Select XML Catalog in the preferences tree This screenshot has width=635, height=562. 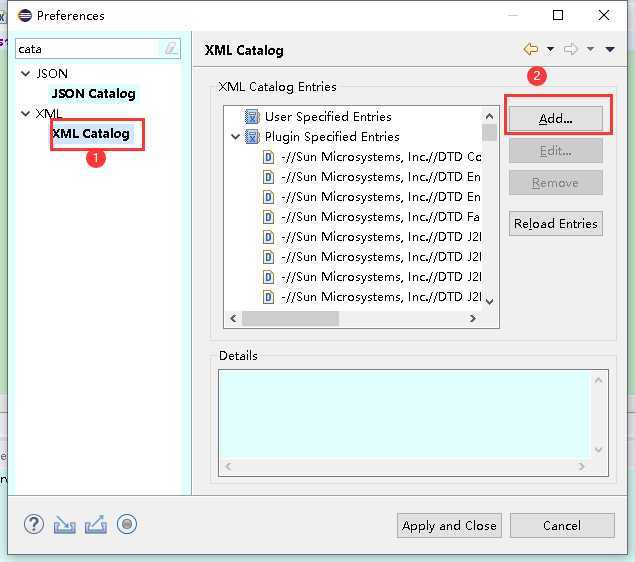[91, 133]
